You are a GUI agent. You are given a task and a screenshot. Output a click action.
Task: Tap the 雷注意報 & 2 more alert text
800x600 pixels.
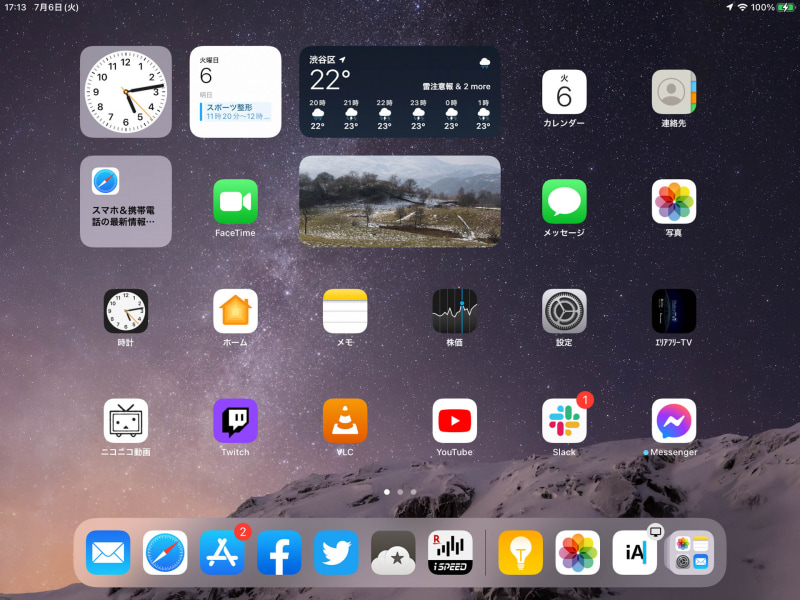coord(456,87)
